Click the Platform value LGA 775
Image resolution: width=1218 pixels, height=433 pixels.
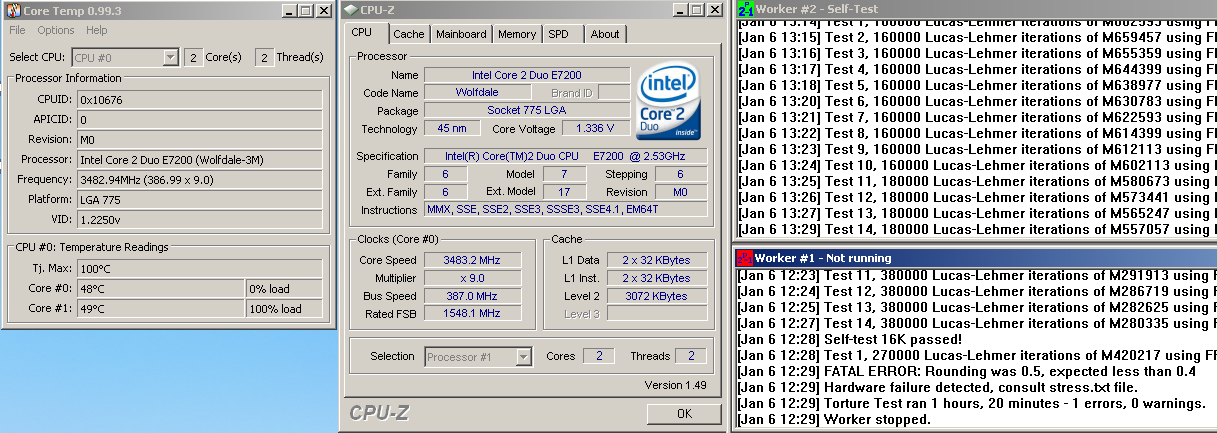coord(200,199)
